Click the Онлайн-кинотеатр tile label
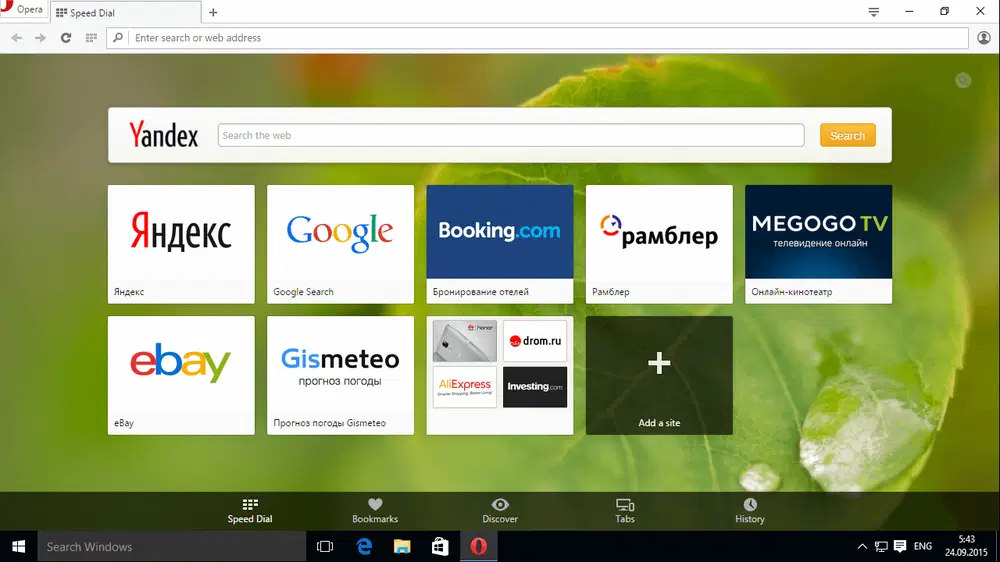The height and width of the screenshot is (562, 1000). [x=791, y=292]
